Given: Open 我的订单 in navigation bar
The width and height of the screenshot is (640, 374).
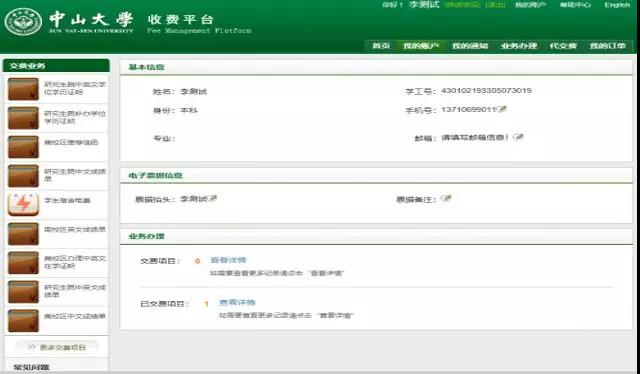Looking at the screenshot, I should 607,46.
